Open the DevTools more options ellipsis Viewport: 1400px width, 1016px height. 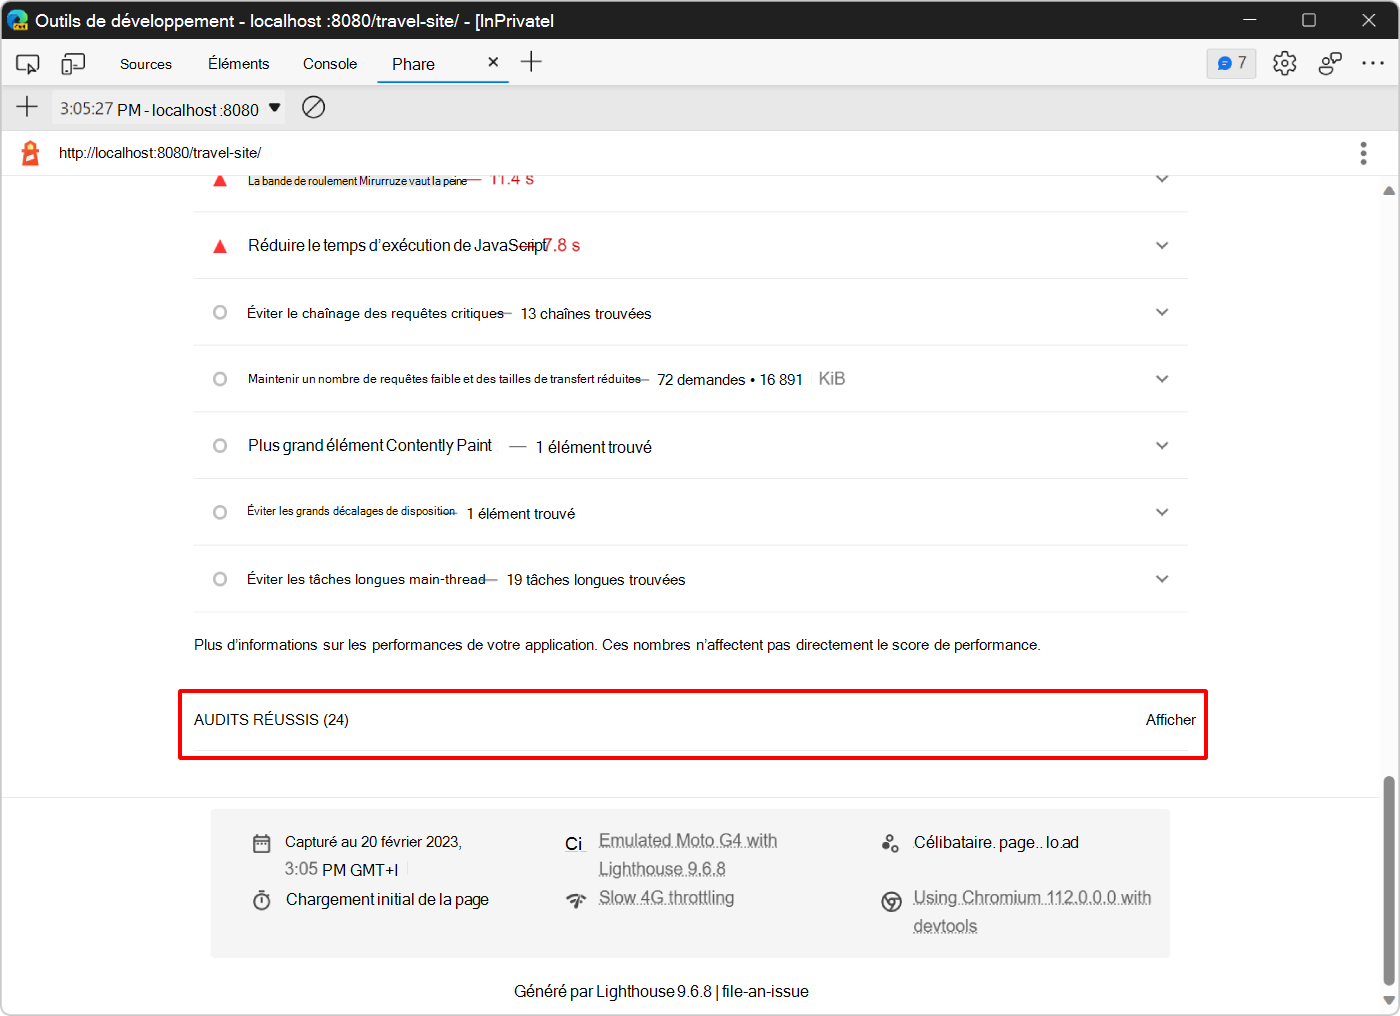point(1373,63)
